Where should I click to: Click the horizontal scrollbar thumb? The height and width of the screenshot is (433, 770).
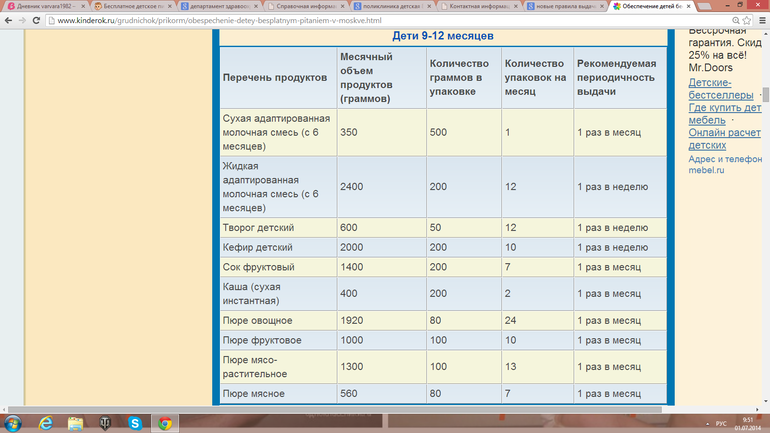click(335, 409)
